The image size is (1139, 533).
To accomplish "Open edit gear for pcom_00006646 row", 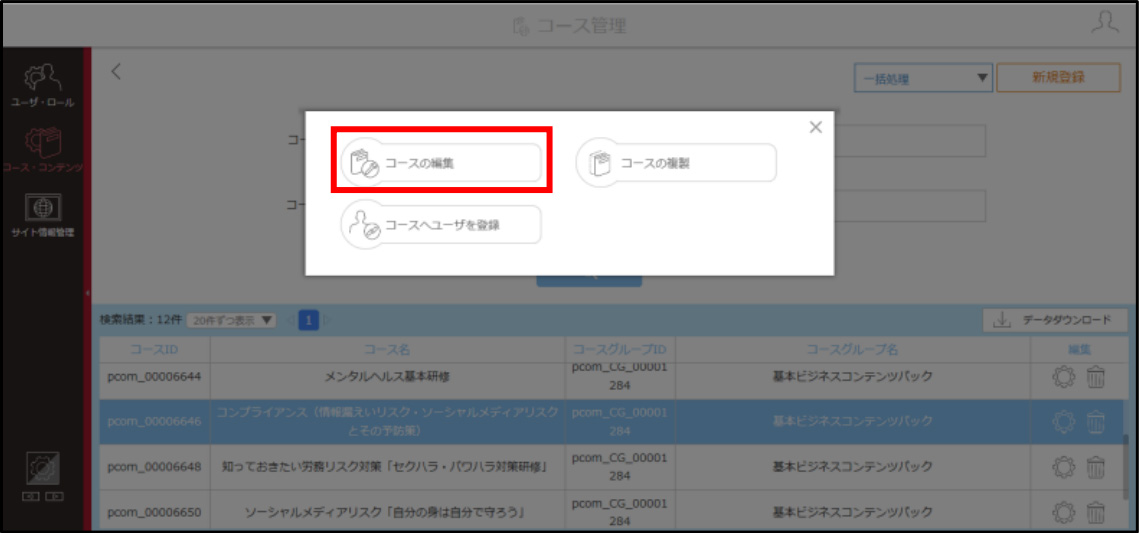I will pyautogui.click(x=1063, y=421).
